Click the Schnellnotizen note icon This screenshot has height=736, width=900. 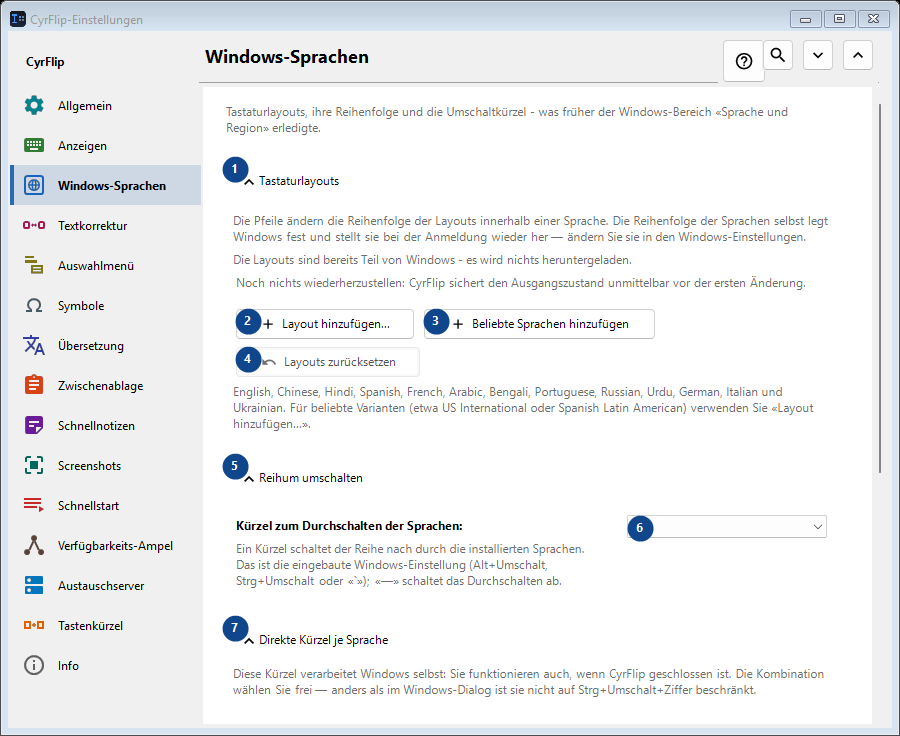[x=34, y=425]
